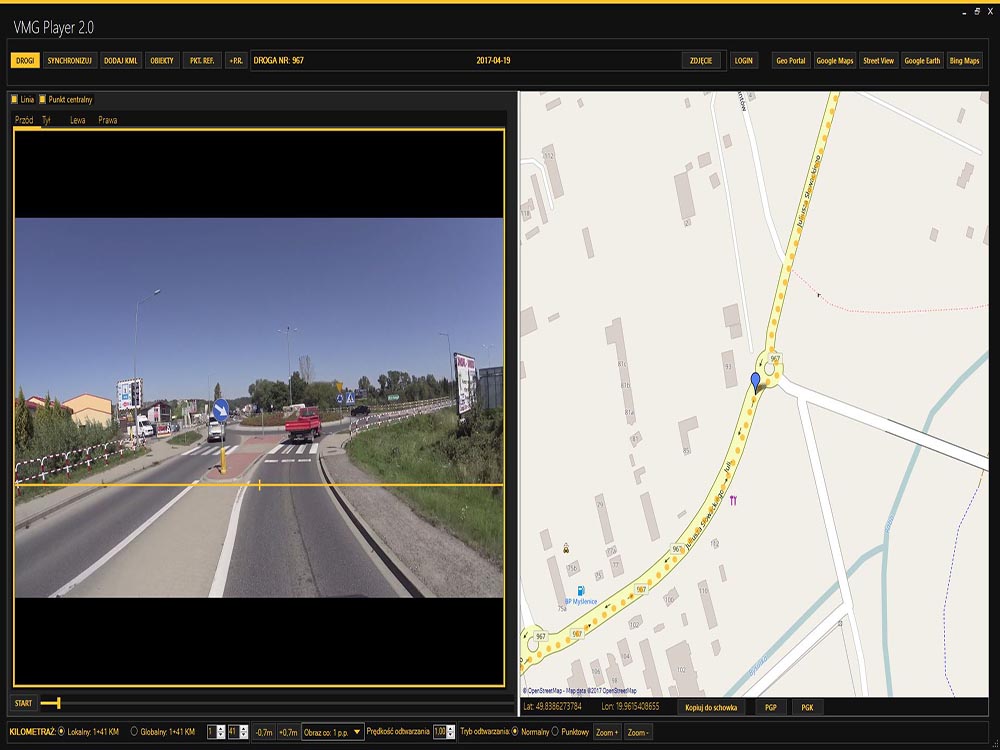Switch to the Tył camera tab
The height and width of the screenshot is (750, 1000).
(46, 120)
